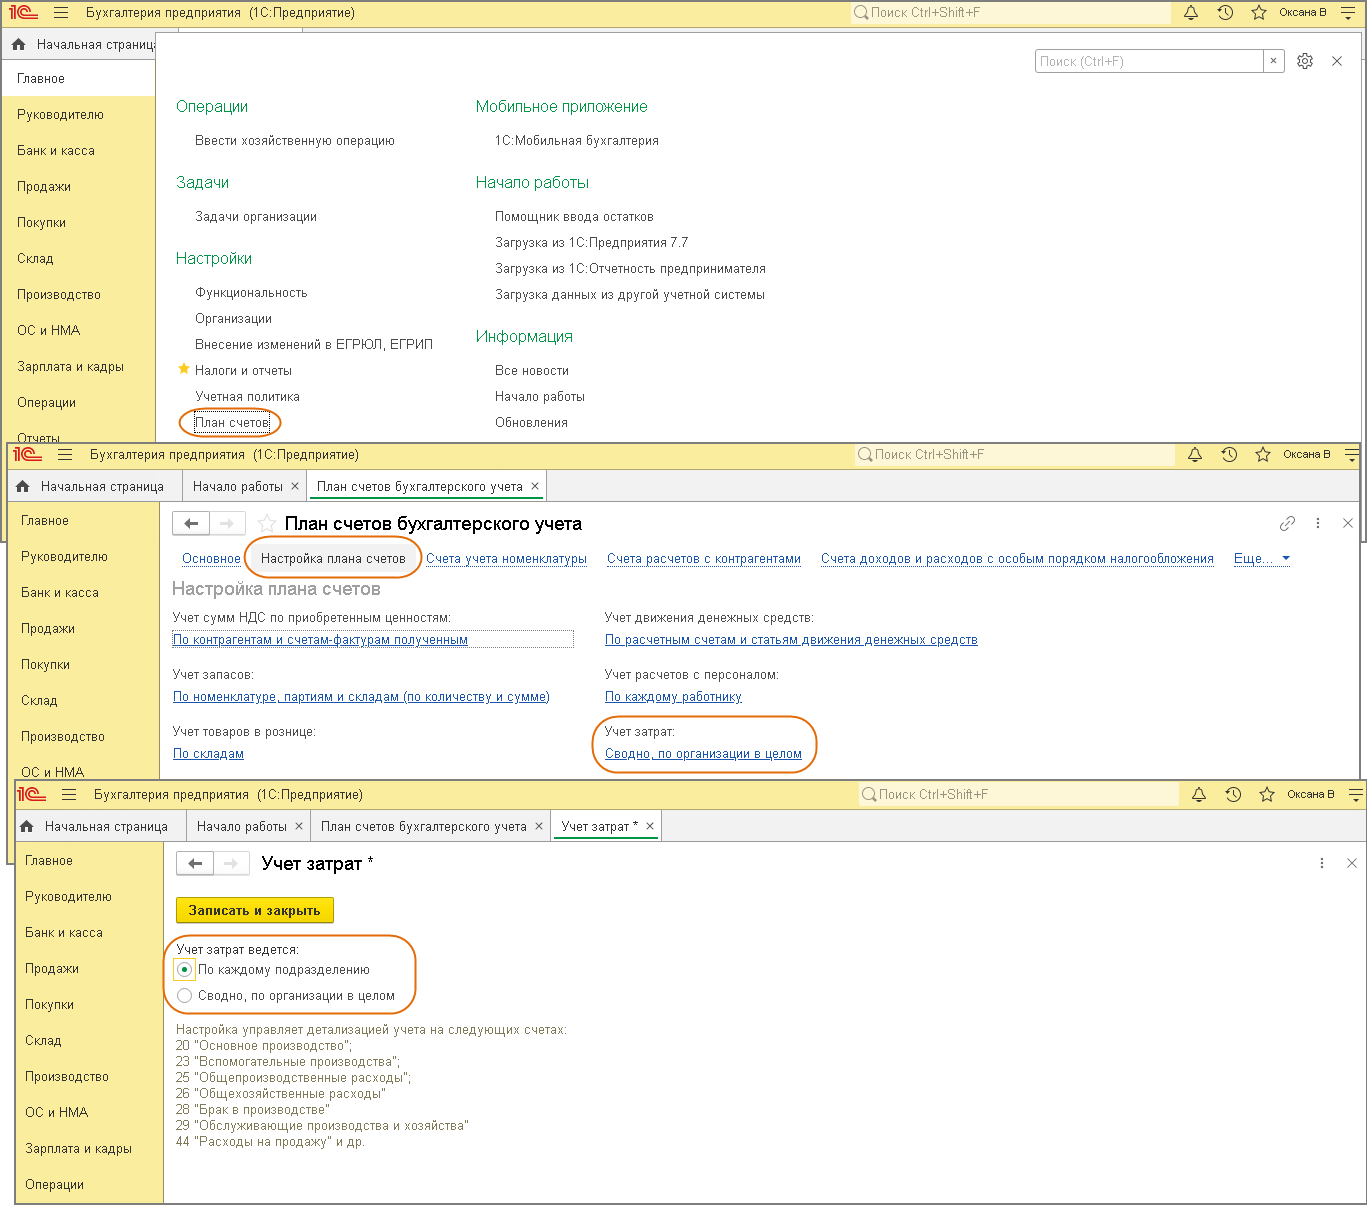Close the Учет затрат tab
Screen dimensions: 1367x1206
click(650, 826)
